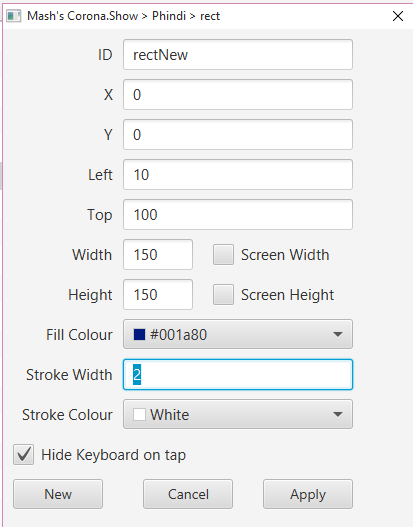This screenshot has width=413, height=527.
Task: Focus the ID field containing rectNew
Action: pos(238,54)
